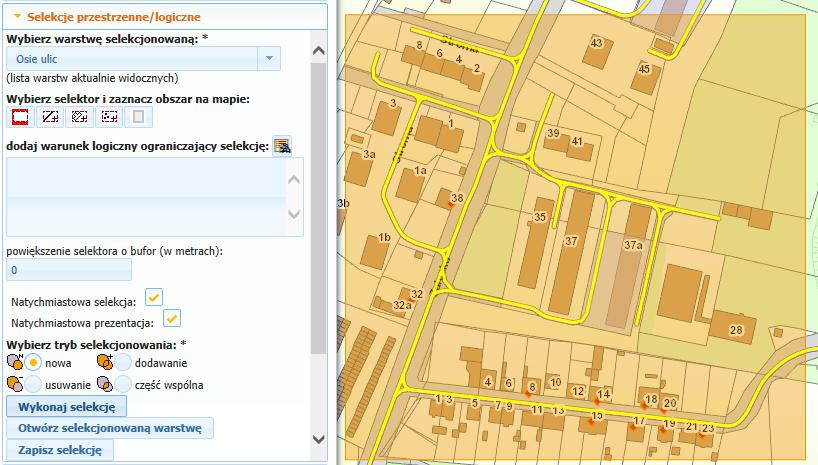Toggle the 'Natychmiastowa prezentacja' checkbox
Screen dimensions: 818x465
coord(172,318)
